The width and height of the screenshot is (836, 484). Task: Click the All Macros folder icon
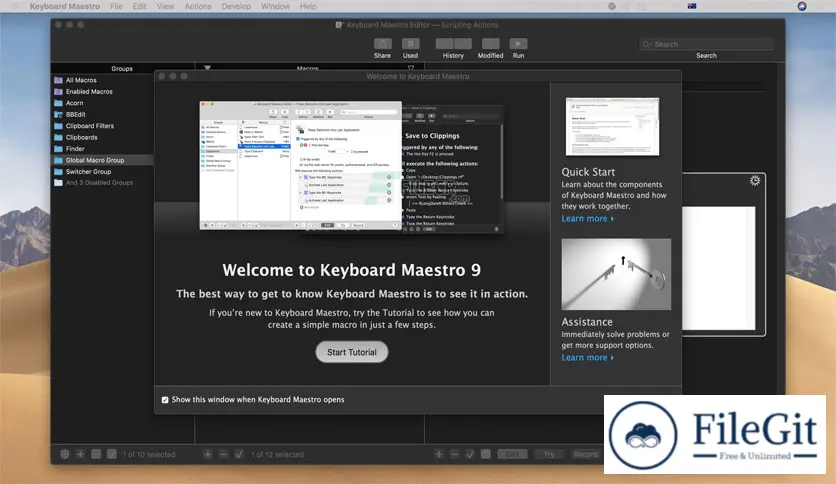point(58,80)
